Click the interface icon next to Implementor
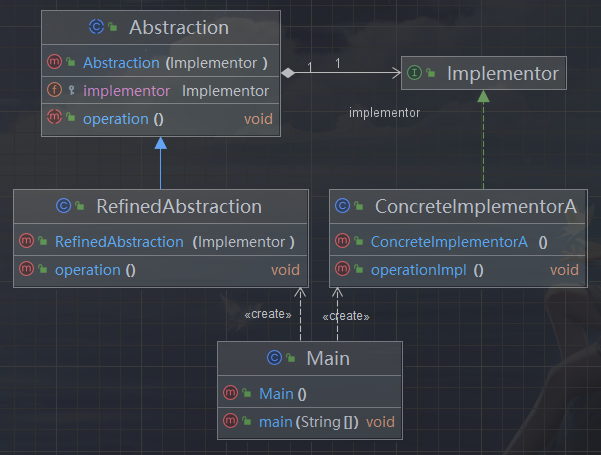 click(419, 73)
